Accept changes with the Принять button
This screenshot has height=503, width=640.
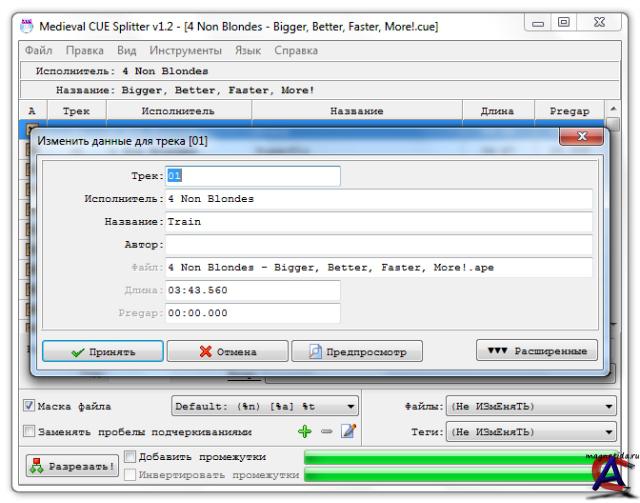point(102,352)
